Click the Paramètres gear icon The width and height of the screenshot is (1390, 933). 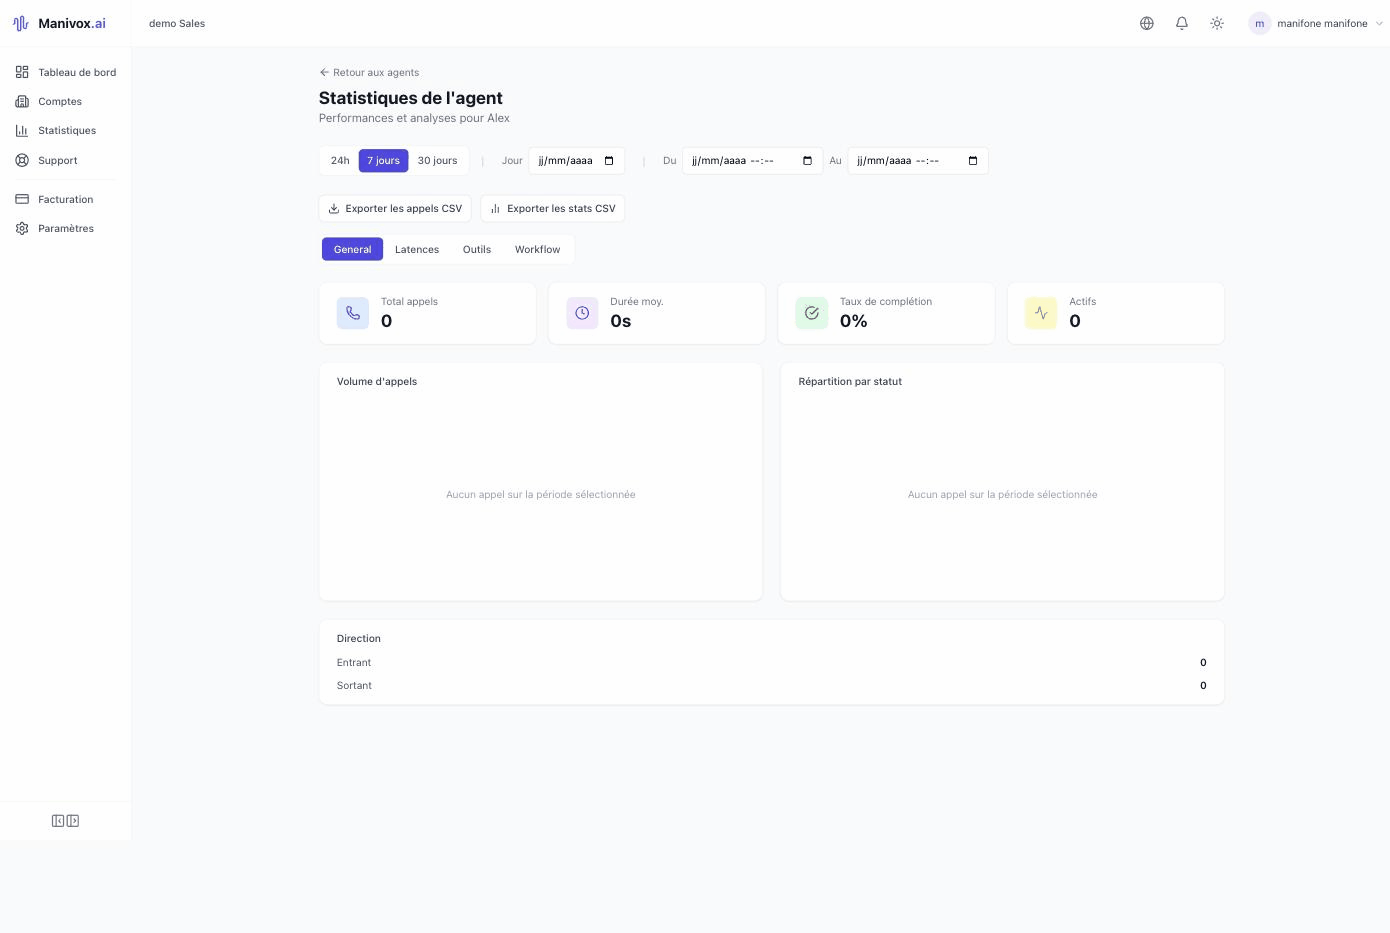[x=22, y=228]
